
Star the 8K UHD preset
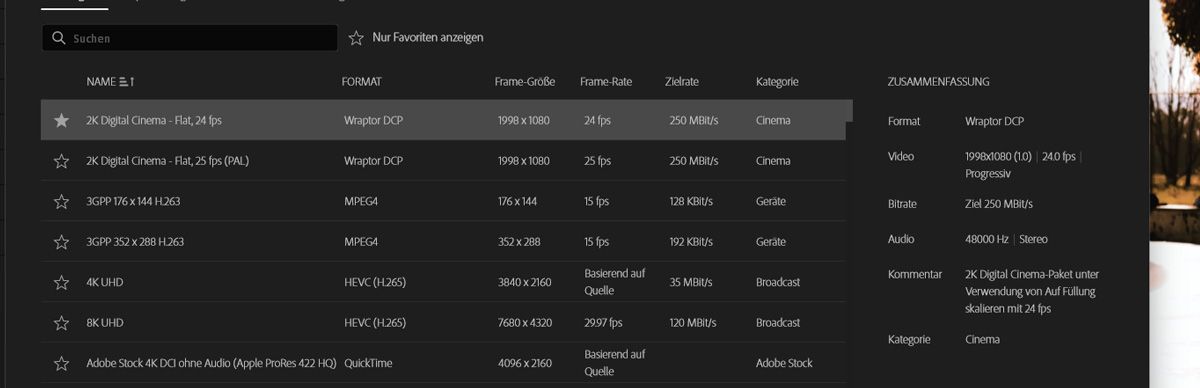62,323
